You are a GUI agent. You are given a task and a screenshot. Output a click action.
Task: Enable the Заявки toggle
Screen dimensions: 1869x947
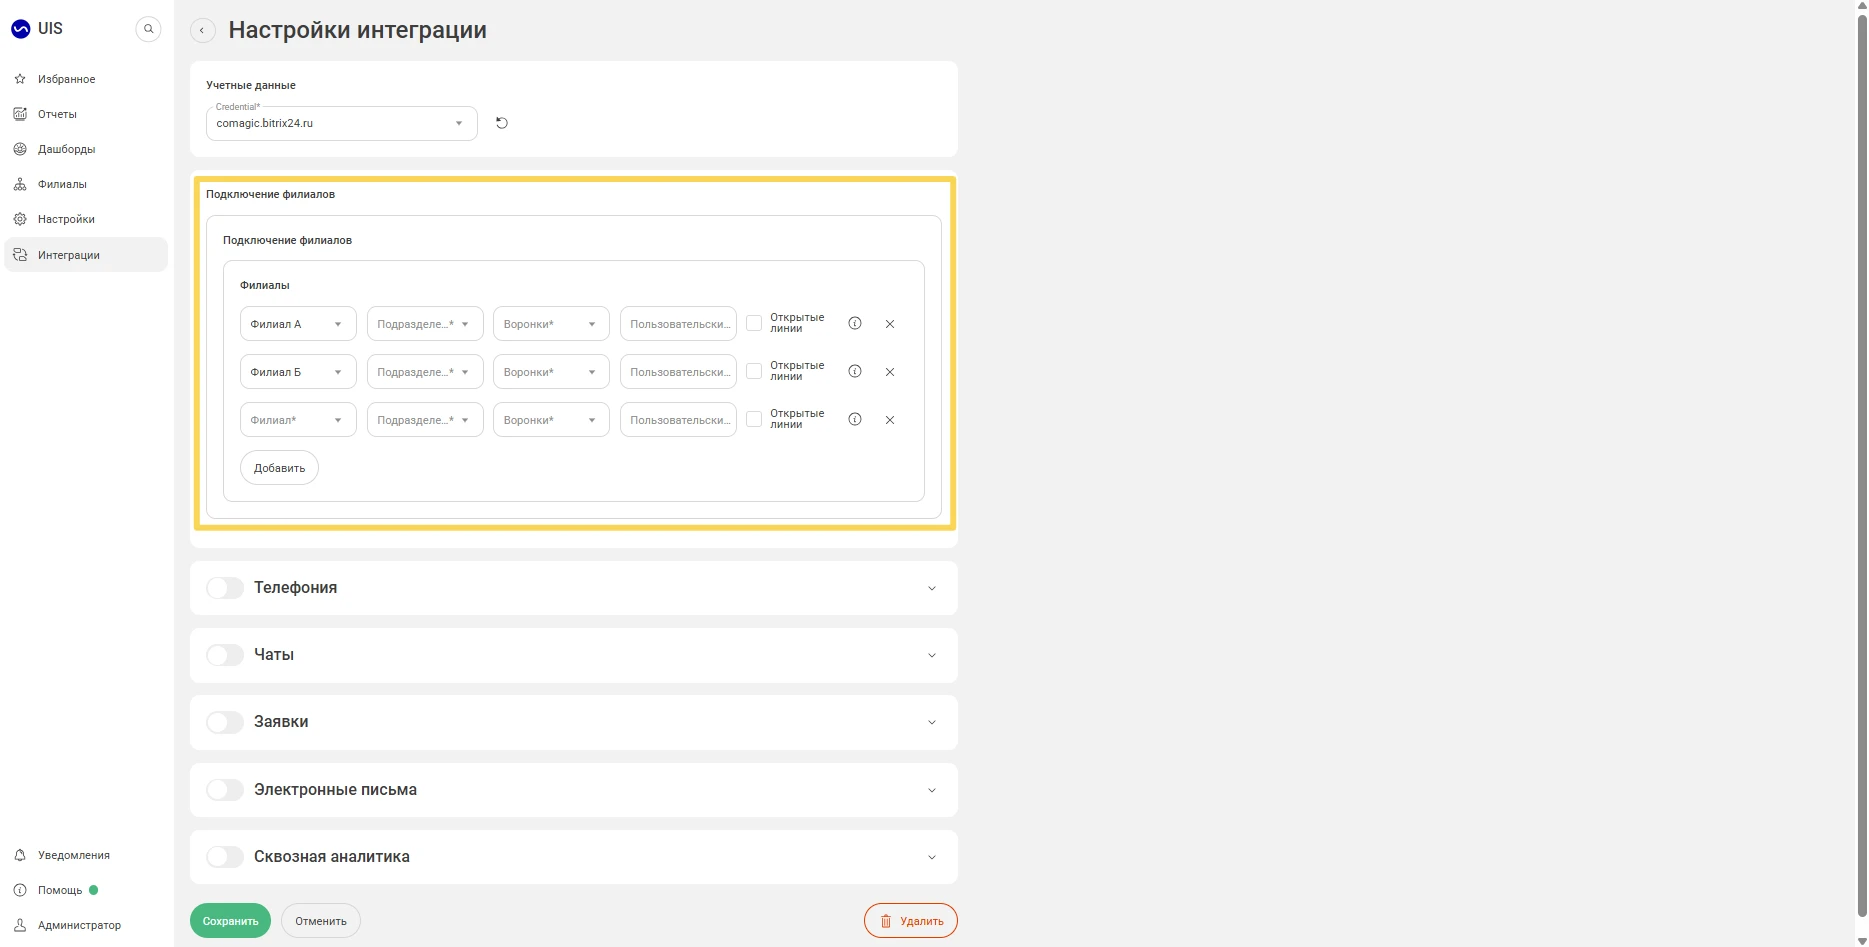225,722
